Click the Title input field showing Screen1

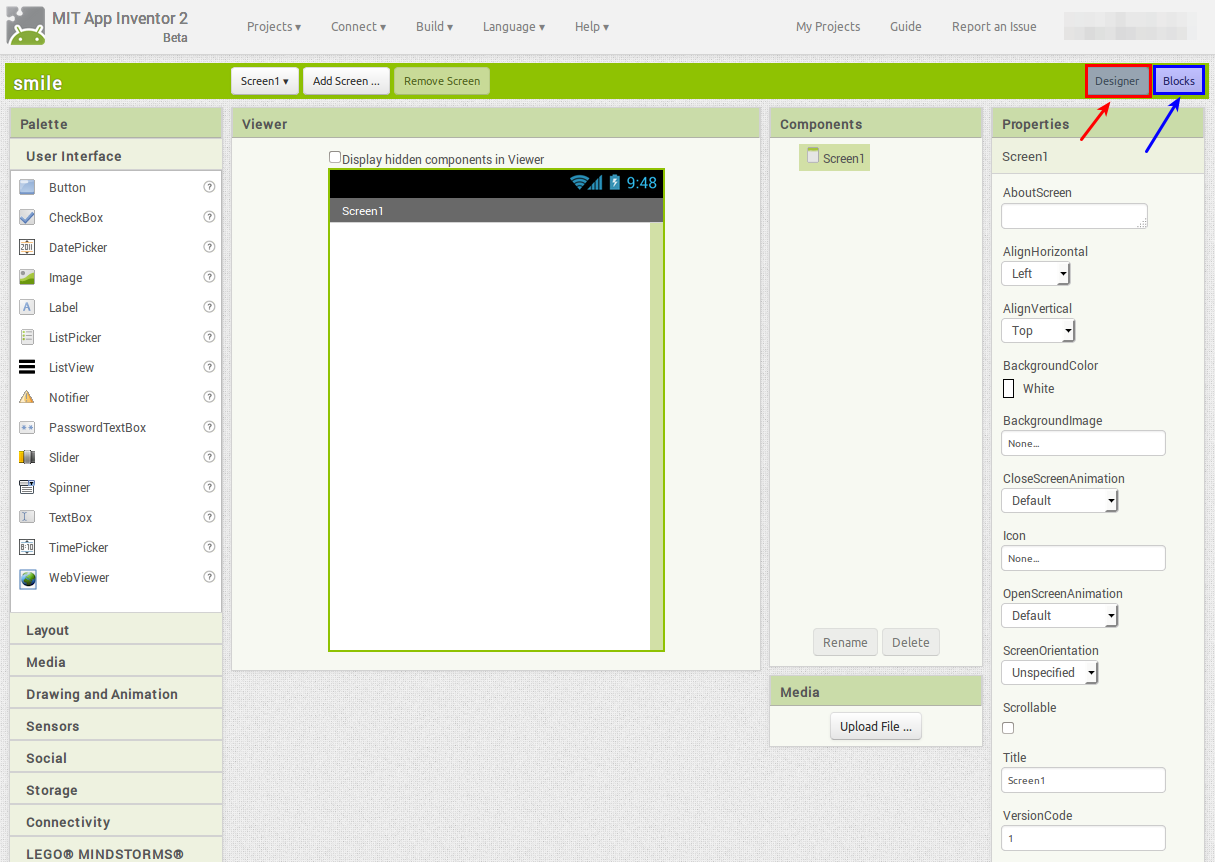(x=1082, y=780)
